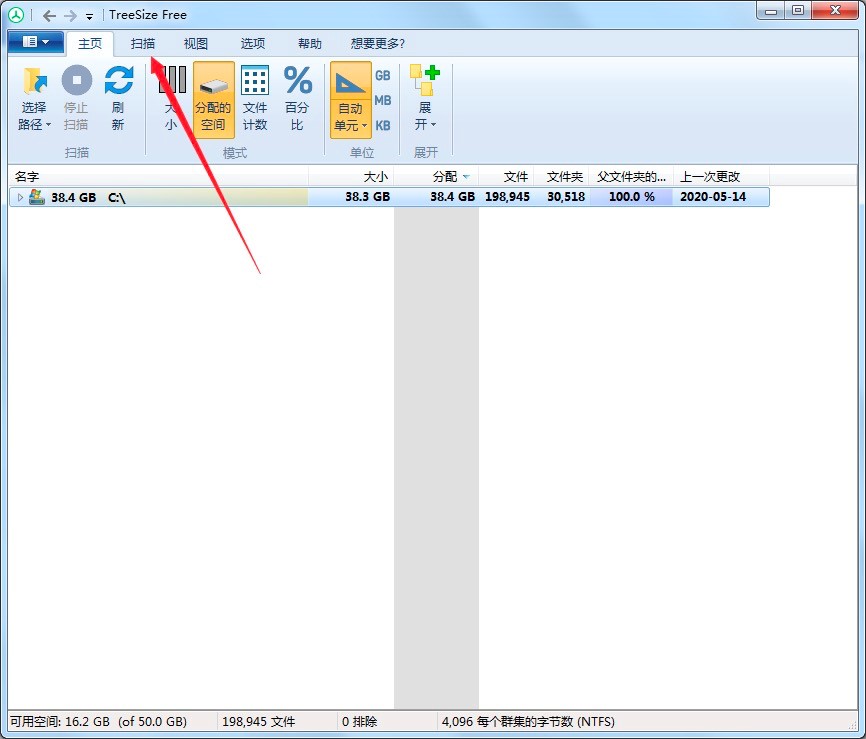Click the TreeSize logo icon in title bar
This screenshot has height=739, width=866.
pos(14,14)
